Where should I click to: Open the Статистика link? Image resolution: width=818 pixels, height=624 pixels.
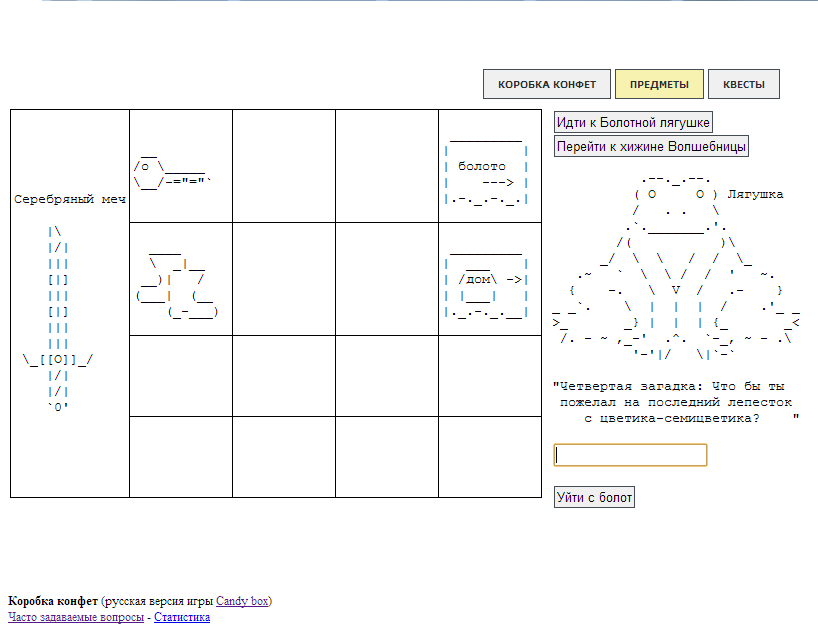pos(182,617)
